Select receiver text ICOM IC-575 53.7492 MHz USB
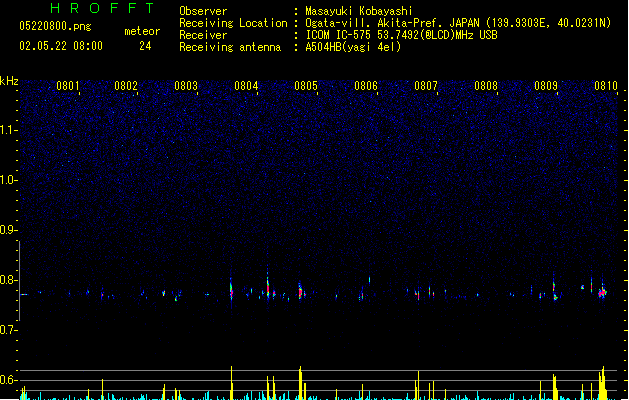629x400 pixels. (402, 35)
